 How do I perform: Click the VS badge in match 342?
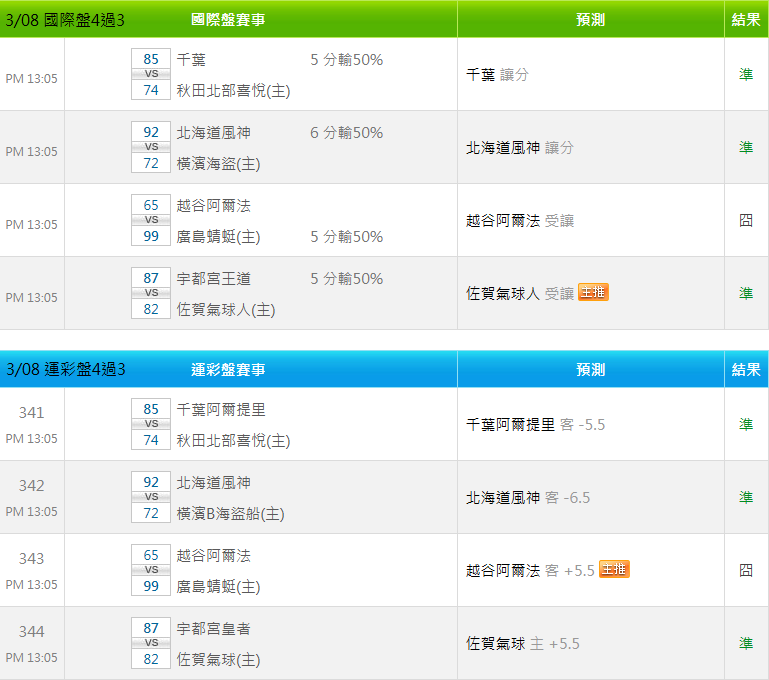point(151,497)
